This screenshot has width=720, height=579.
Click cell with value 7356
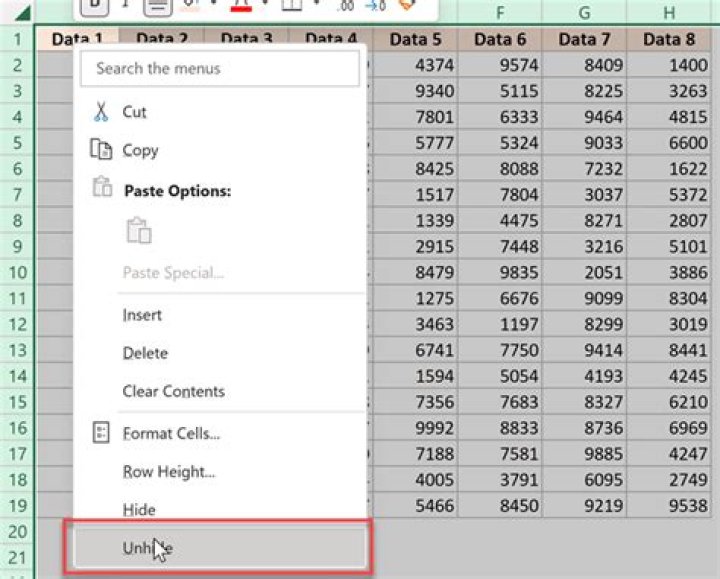(415, 402)
